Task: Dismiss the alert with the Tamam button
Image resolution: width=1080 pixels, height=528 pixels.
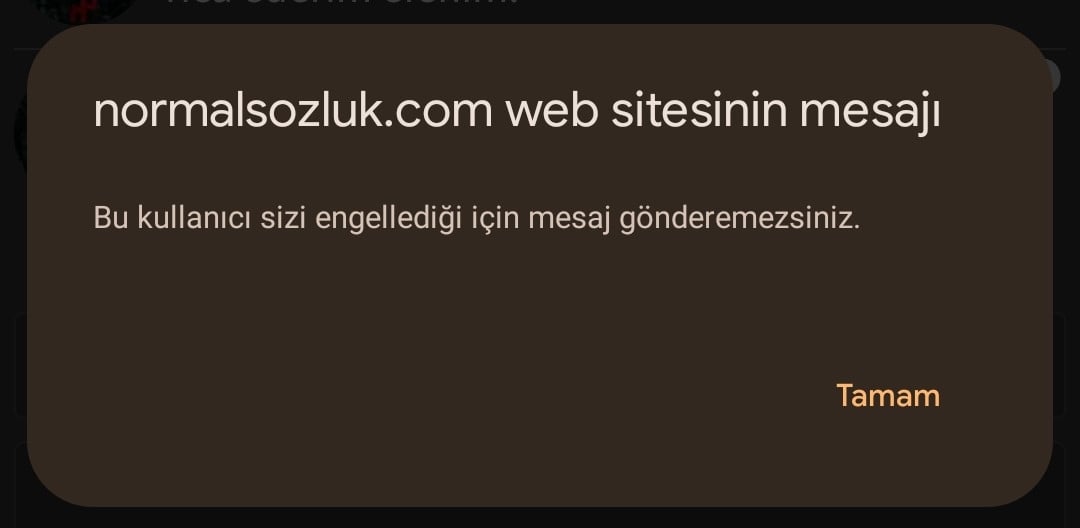Action: point(888,396)
